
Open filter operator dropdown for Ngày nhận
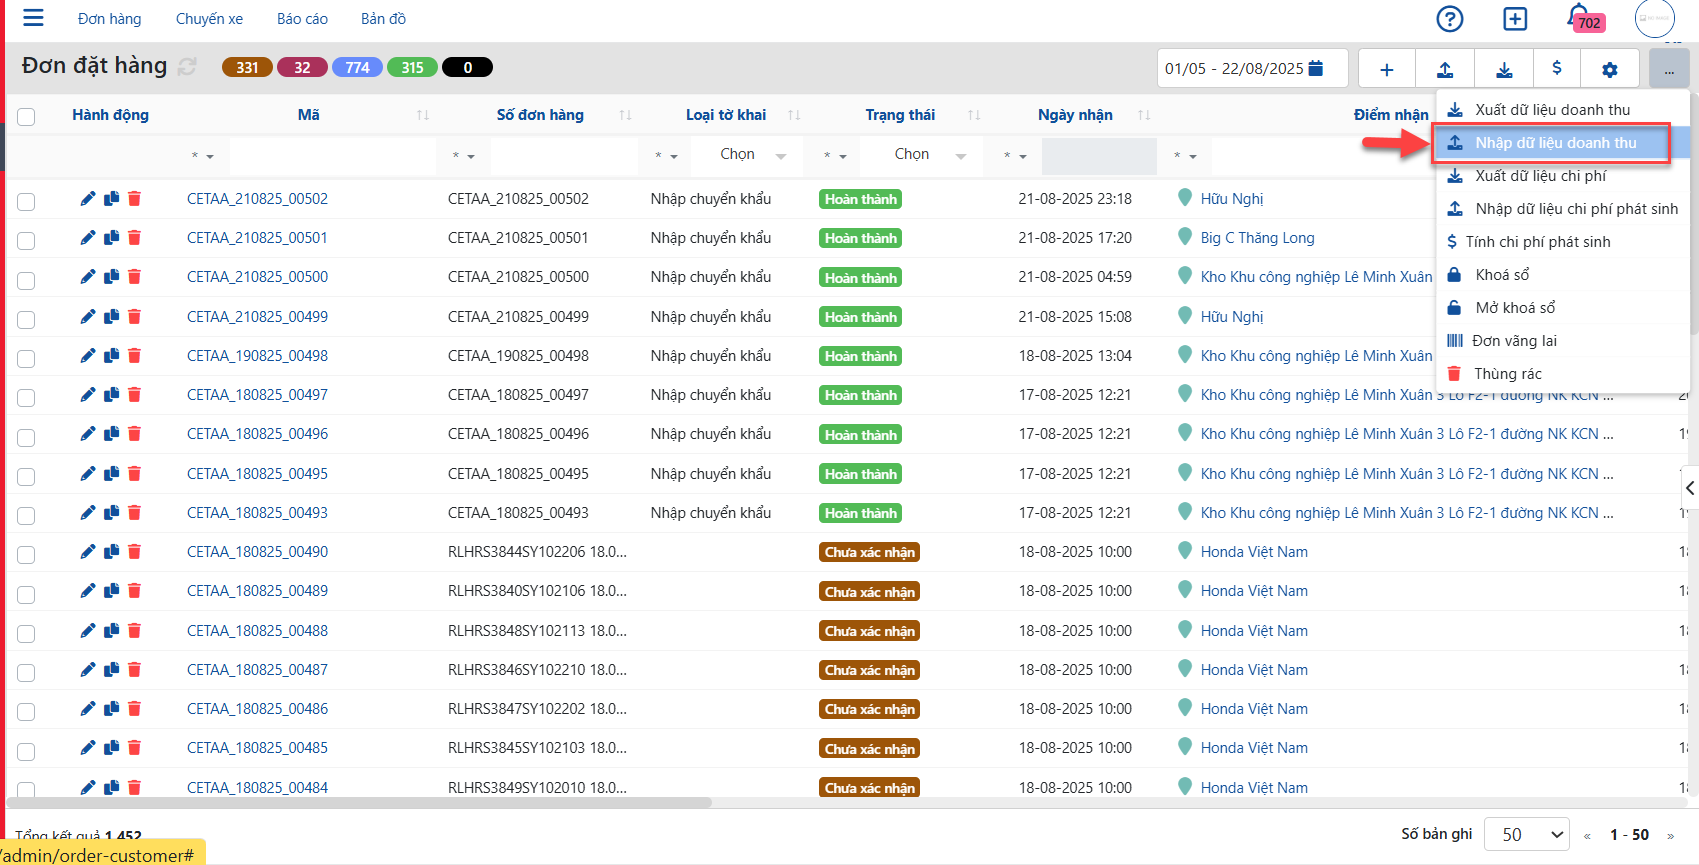[1015, 156]
